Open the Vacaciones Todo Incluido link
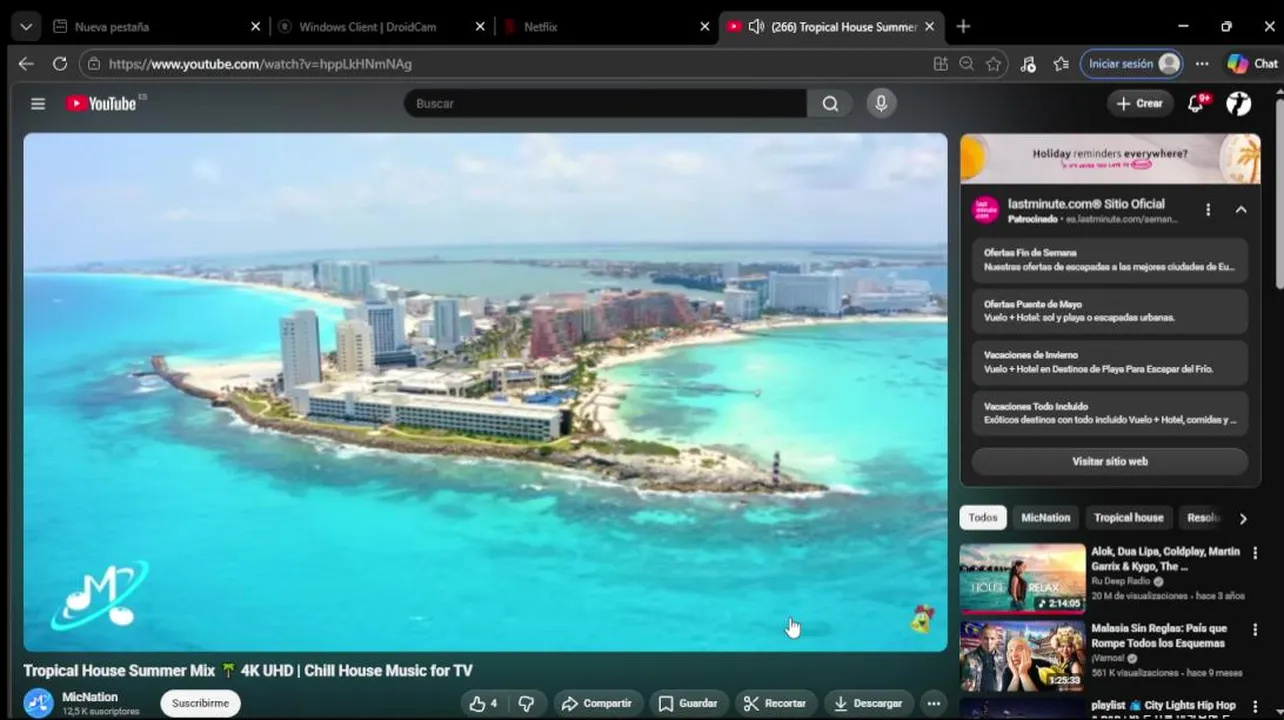Screen dimensions: 1284x720 1110,413
